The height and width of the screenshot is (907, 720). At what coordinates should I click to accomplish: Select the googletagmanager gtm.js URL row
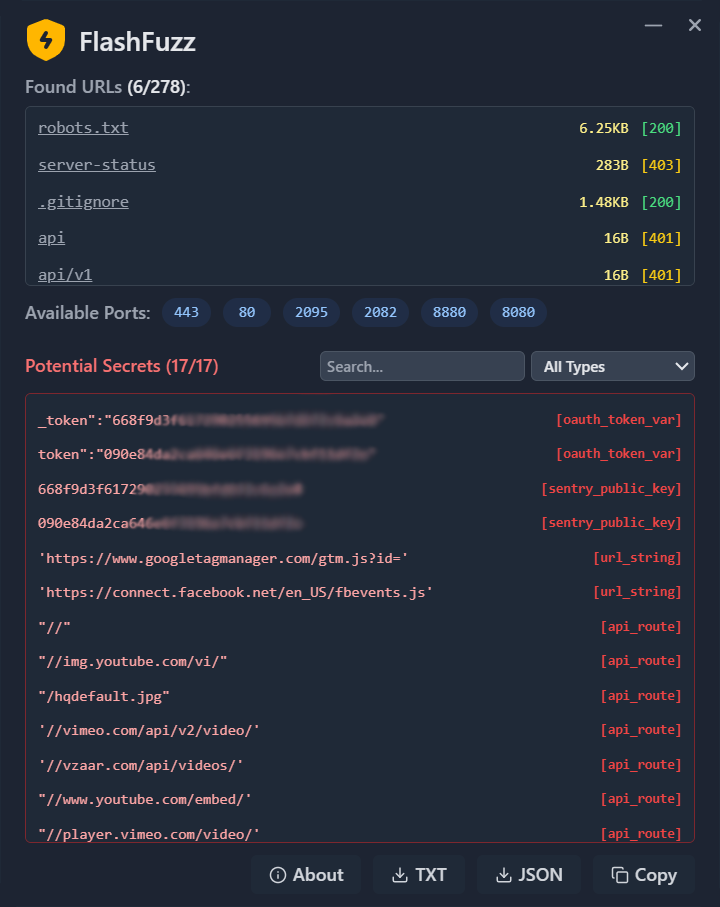click(360, 558)
